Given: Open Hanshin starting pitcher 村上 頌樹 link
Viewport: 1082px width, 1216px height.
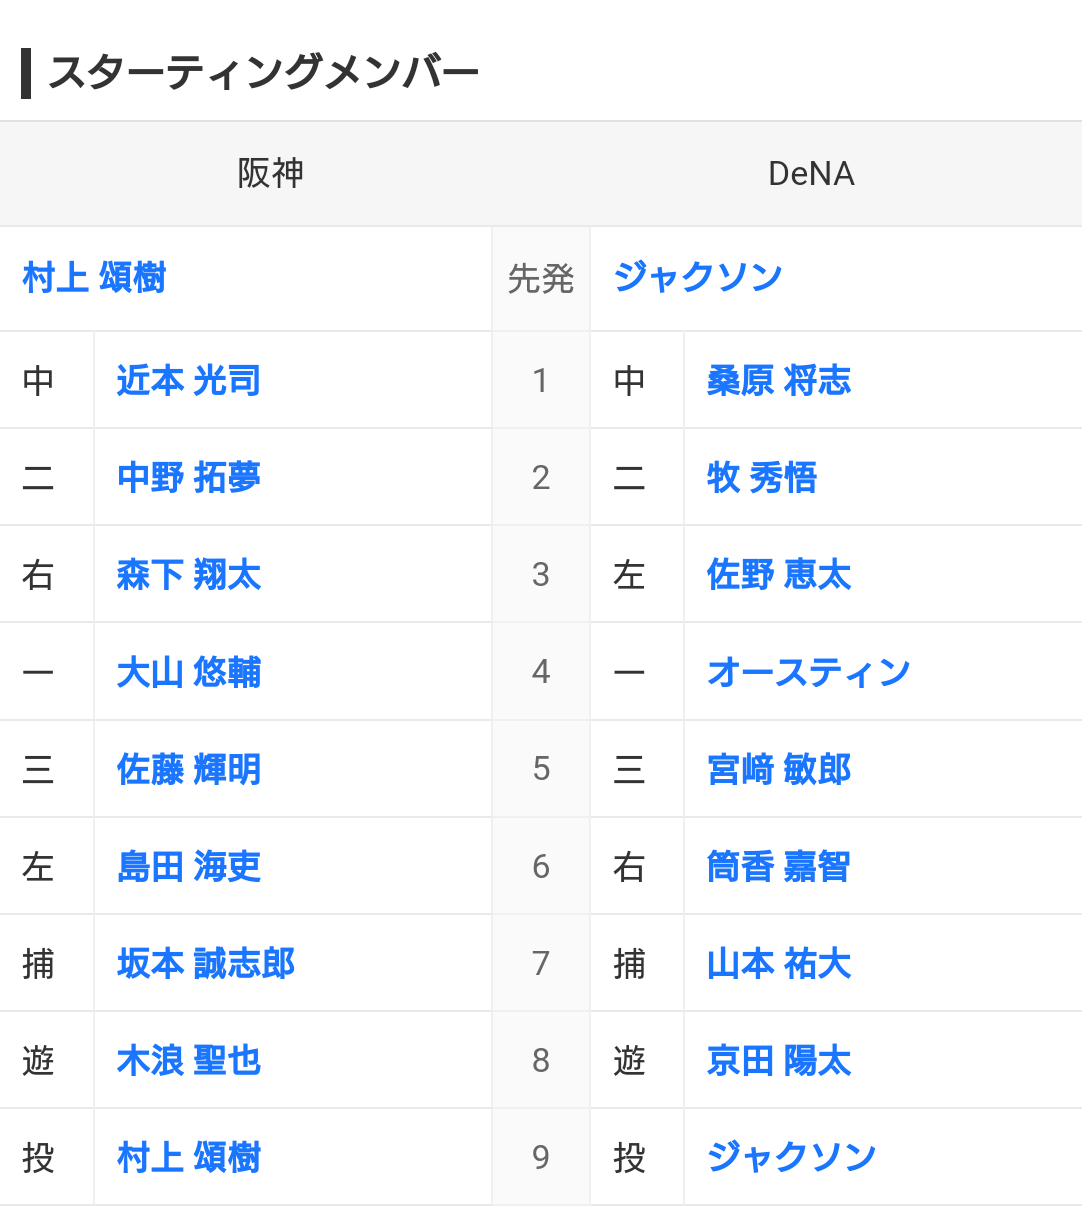Looking at the screenshot, I should click(x=94, y=278).
